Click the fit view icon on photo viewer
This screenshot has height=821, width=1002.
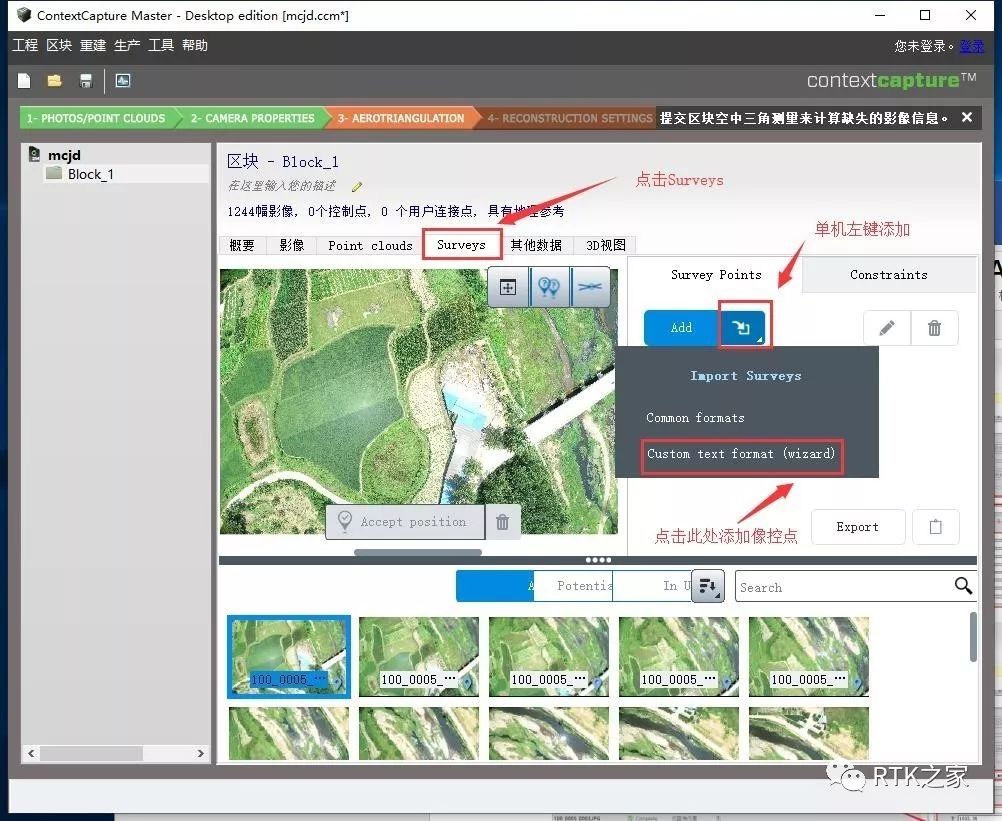508,288
